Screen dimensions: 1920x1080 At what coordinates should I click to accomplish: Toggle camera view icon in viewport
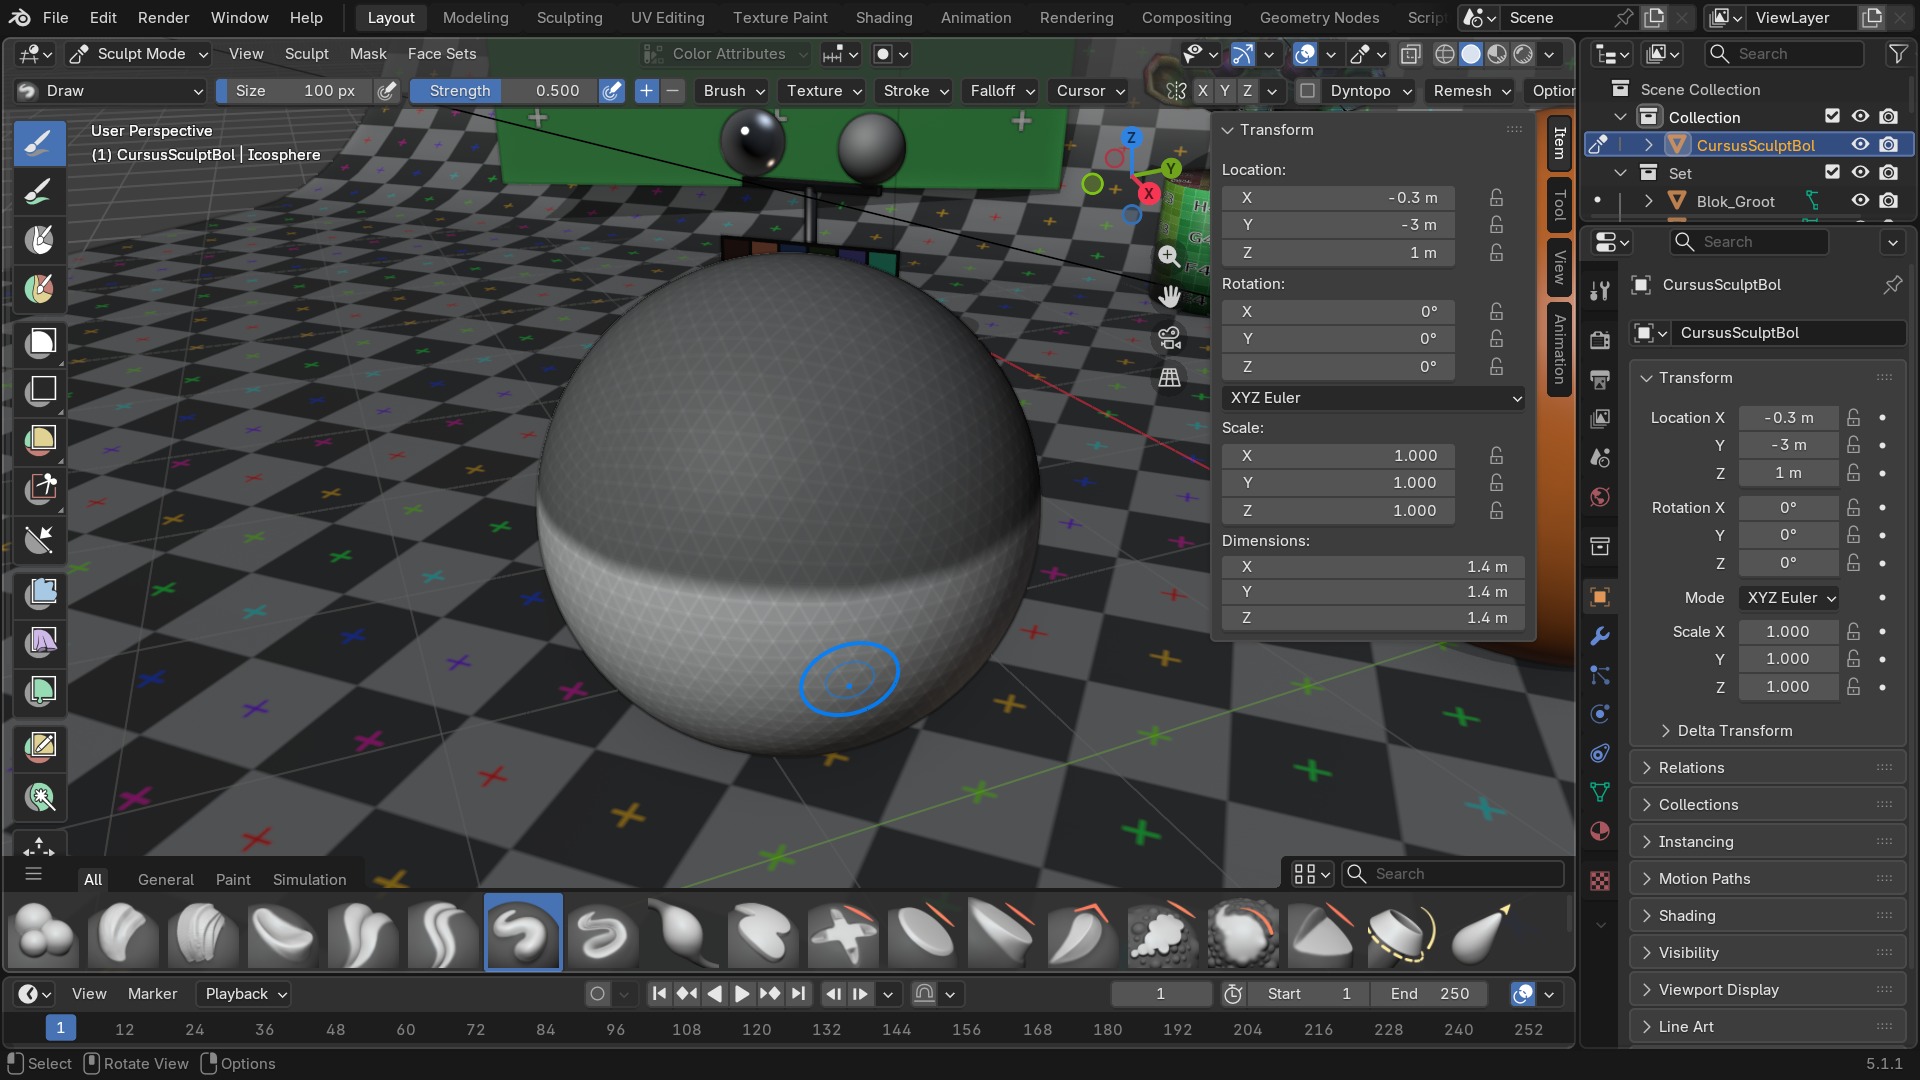pos(1169,337)
